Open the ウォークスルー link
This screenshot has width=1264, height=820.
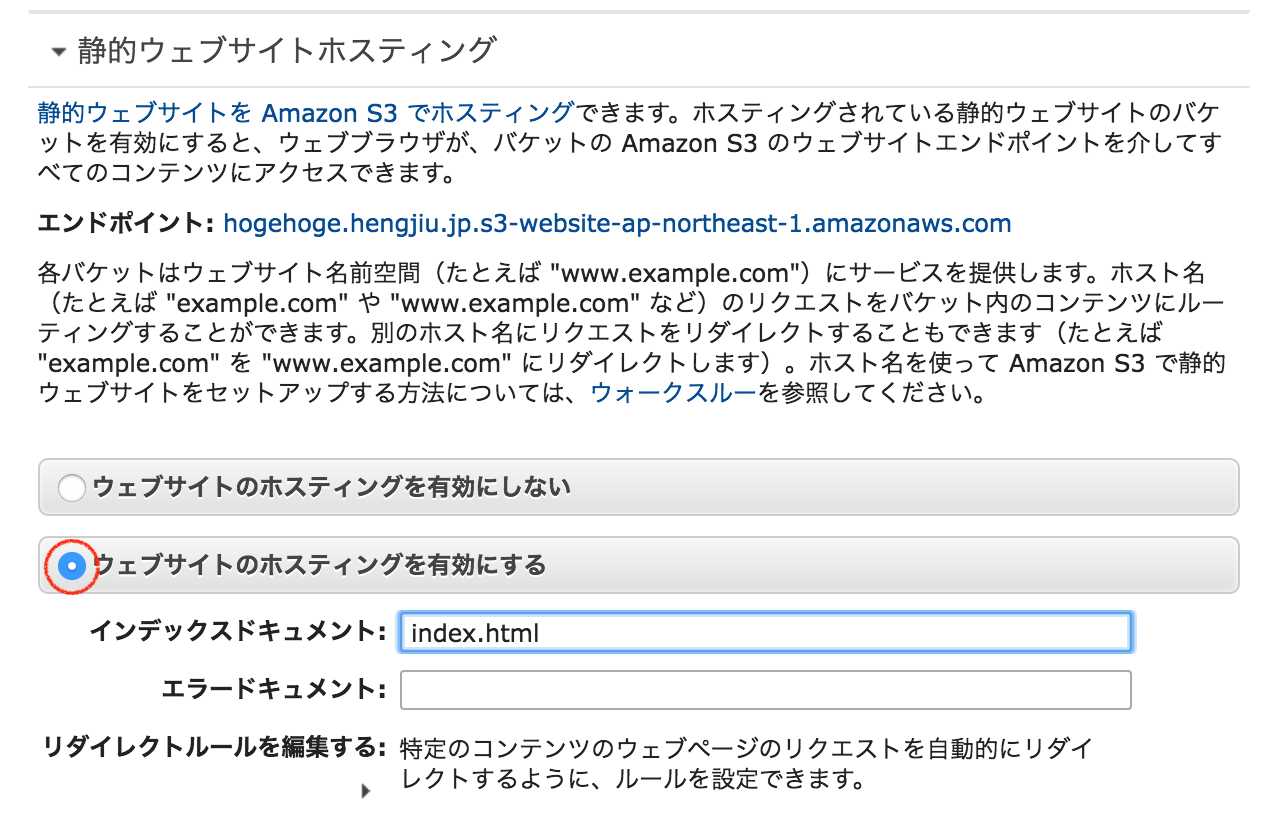(x=673, y=393)
